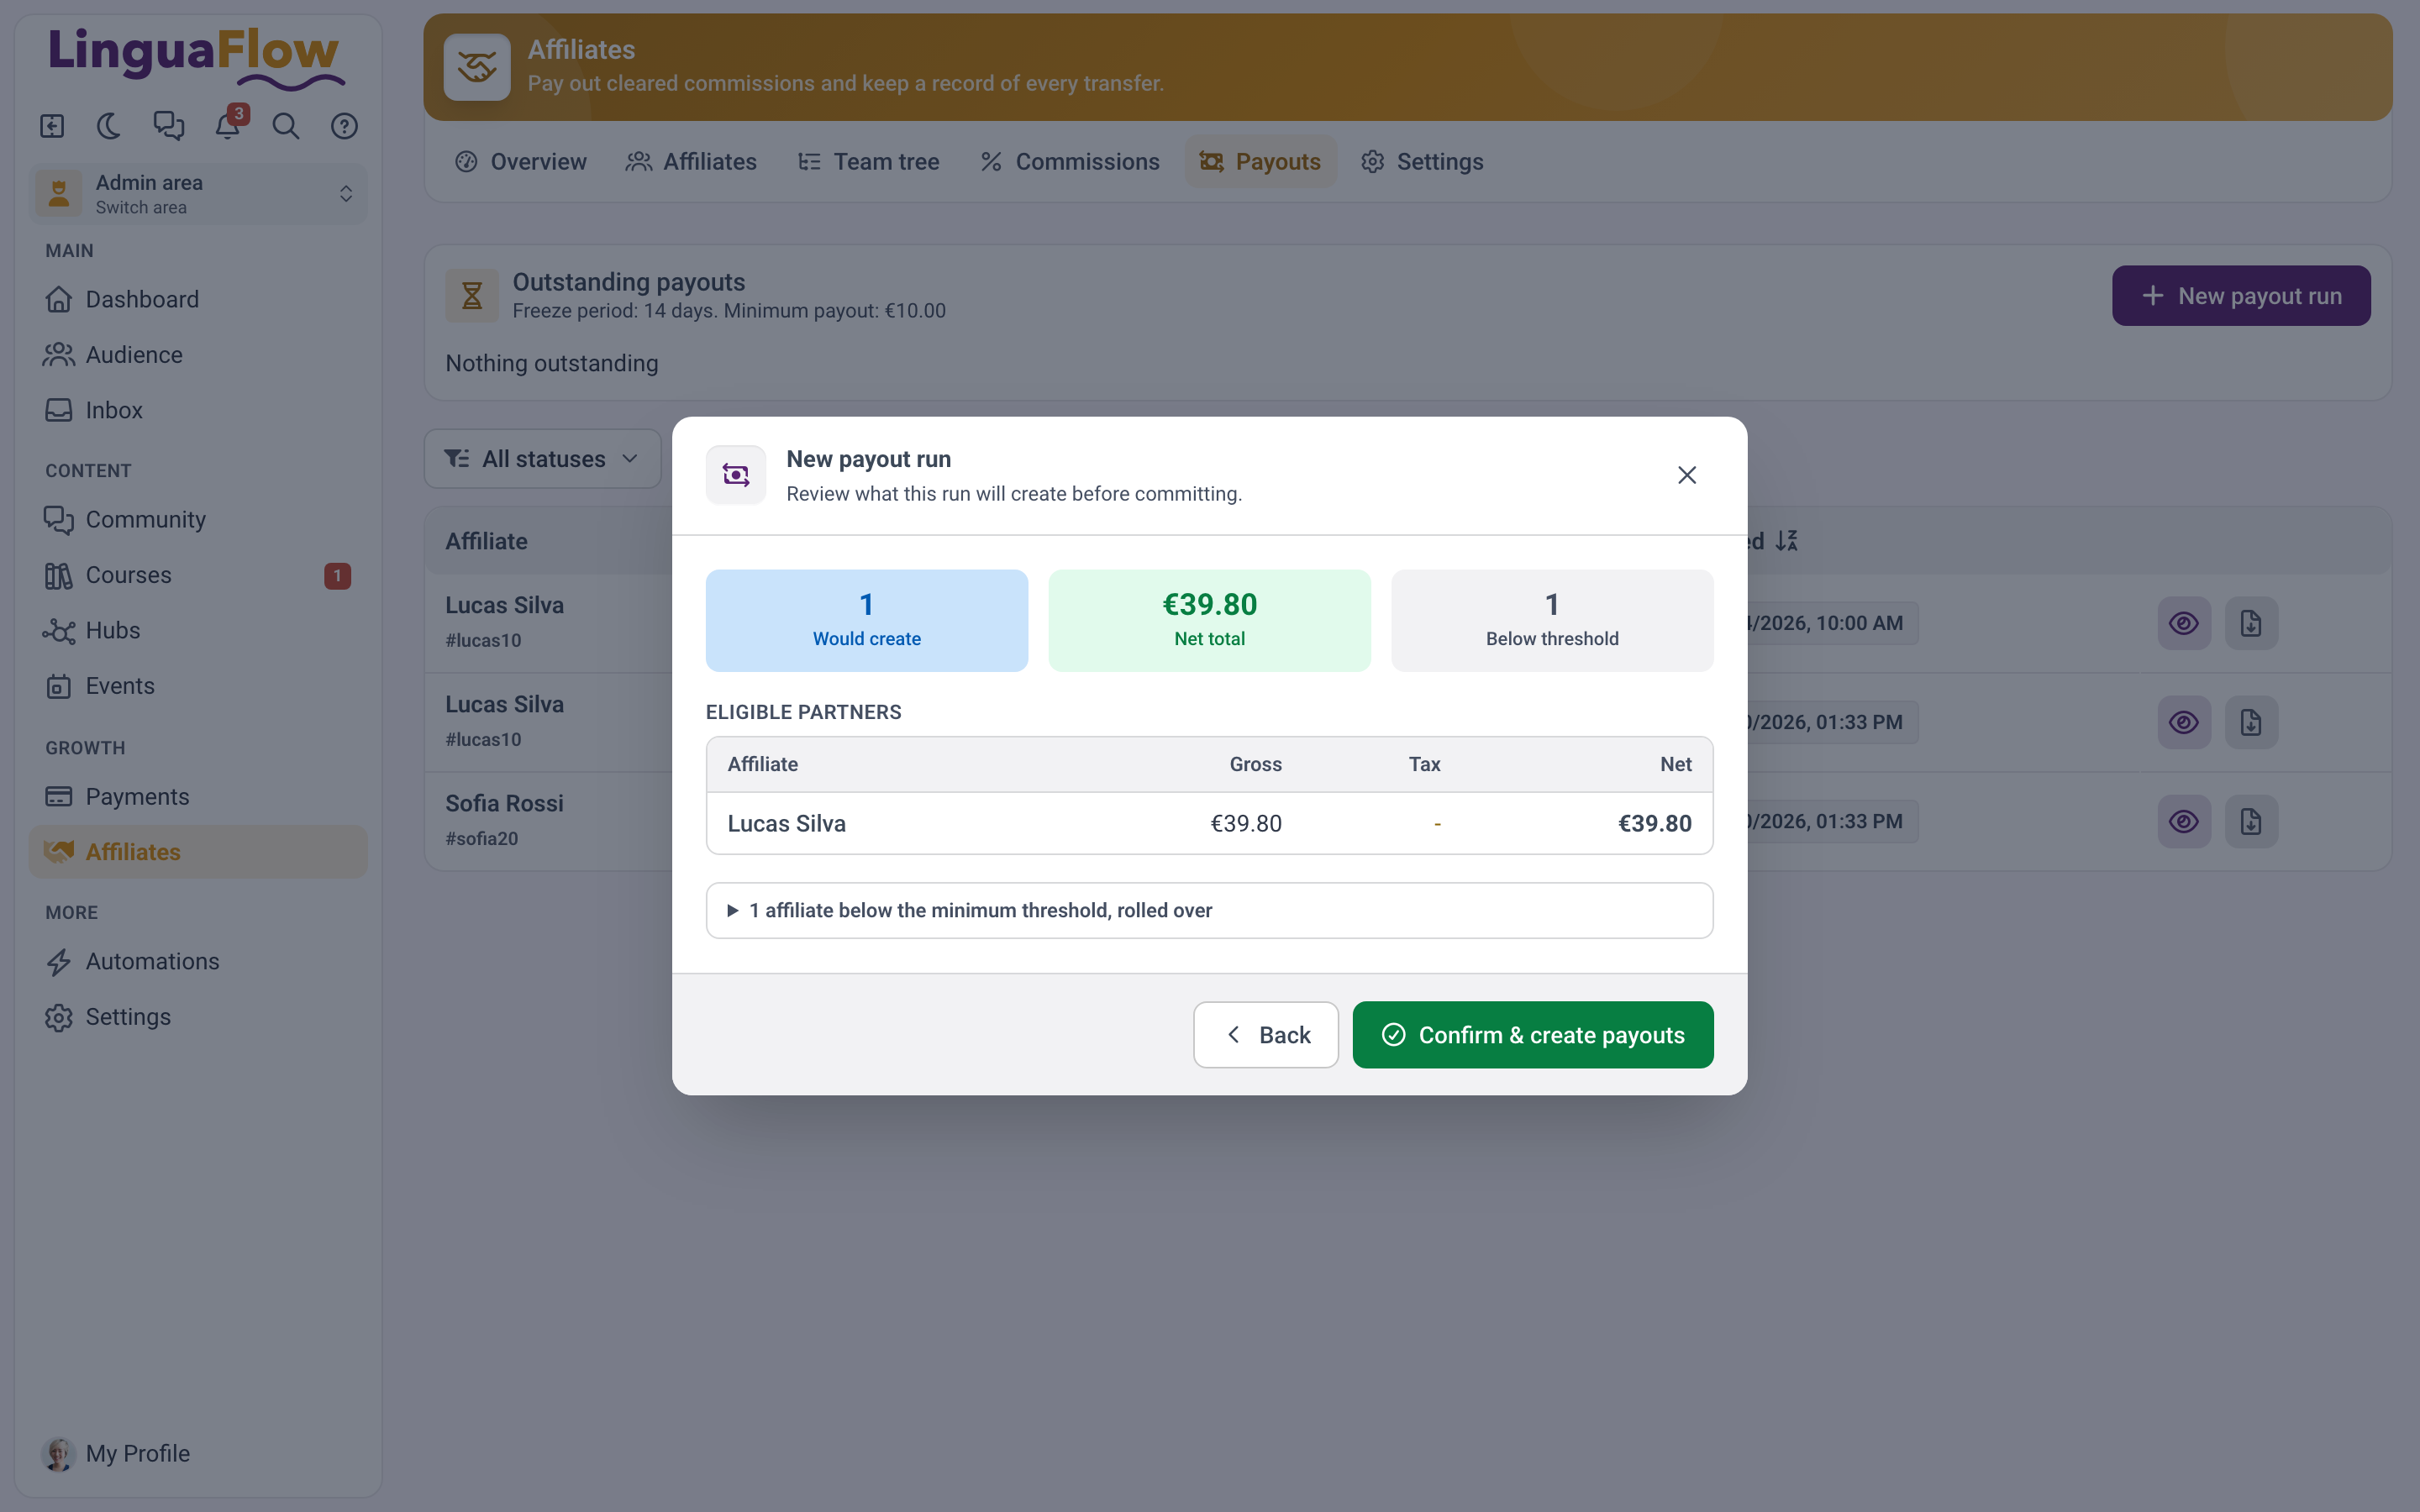The height and width of the screenshot is (1512, 2420).
Task: Download document for 10:00 AM payout
Action: click(2251, 623)
